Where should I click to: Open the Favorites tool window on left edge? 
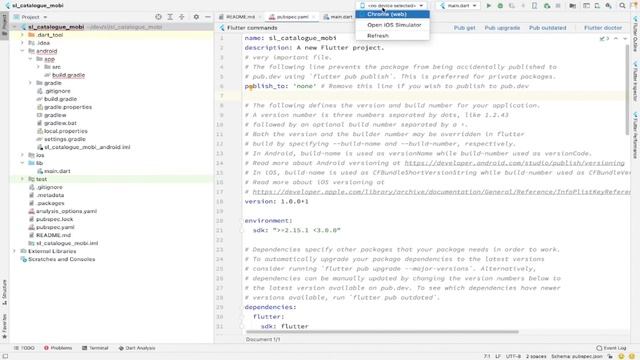pyautogui.click(x=4, y=327)
